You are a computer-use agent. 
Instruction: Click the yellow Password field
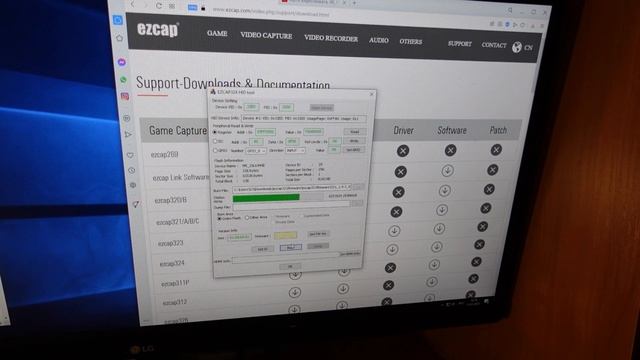tap(285, 235)
